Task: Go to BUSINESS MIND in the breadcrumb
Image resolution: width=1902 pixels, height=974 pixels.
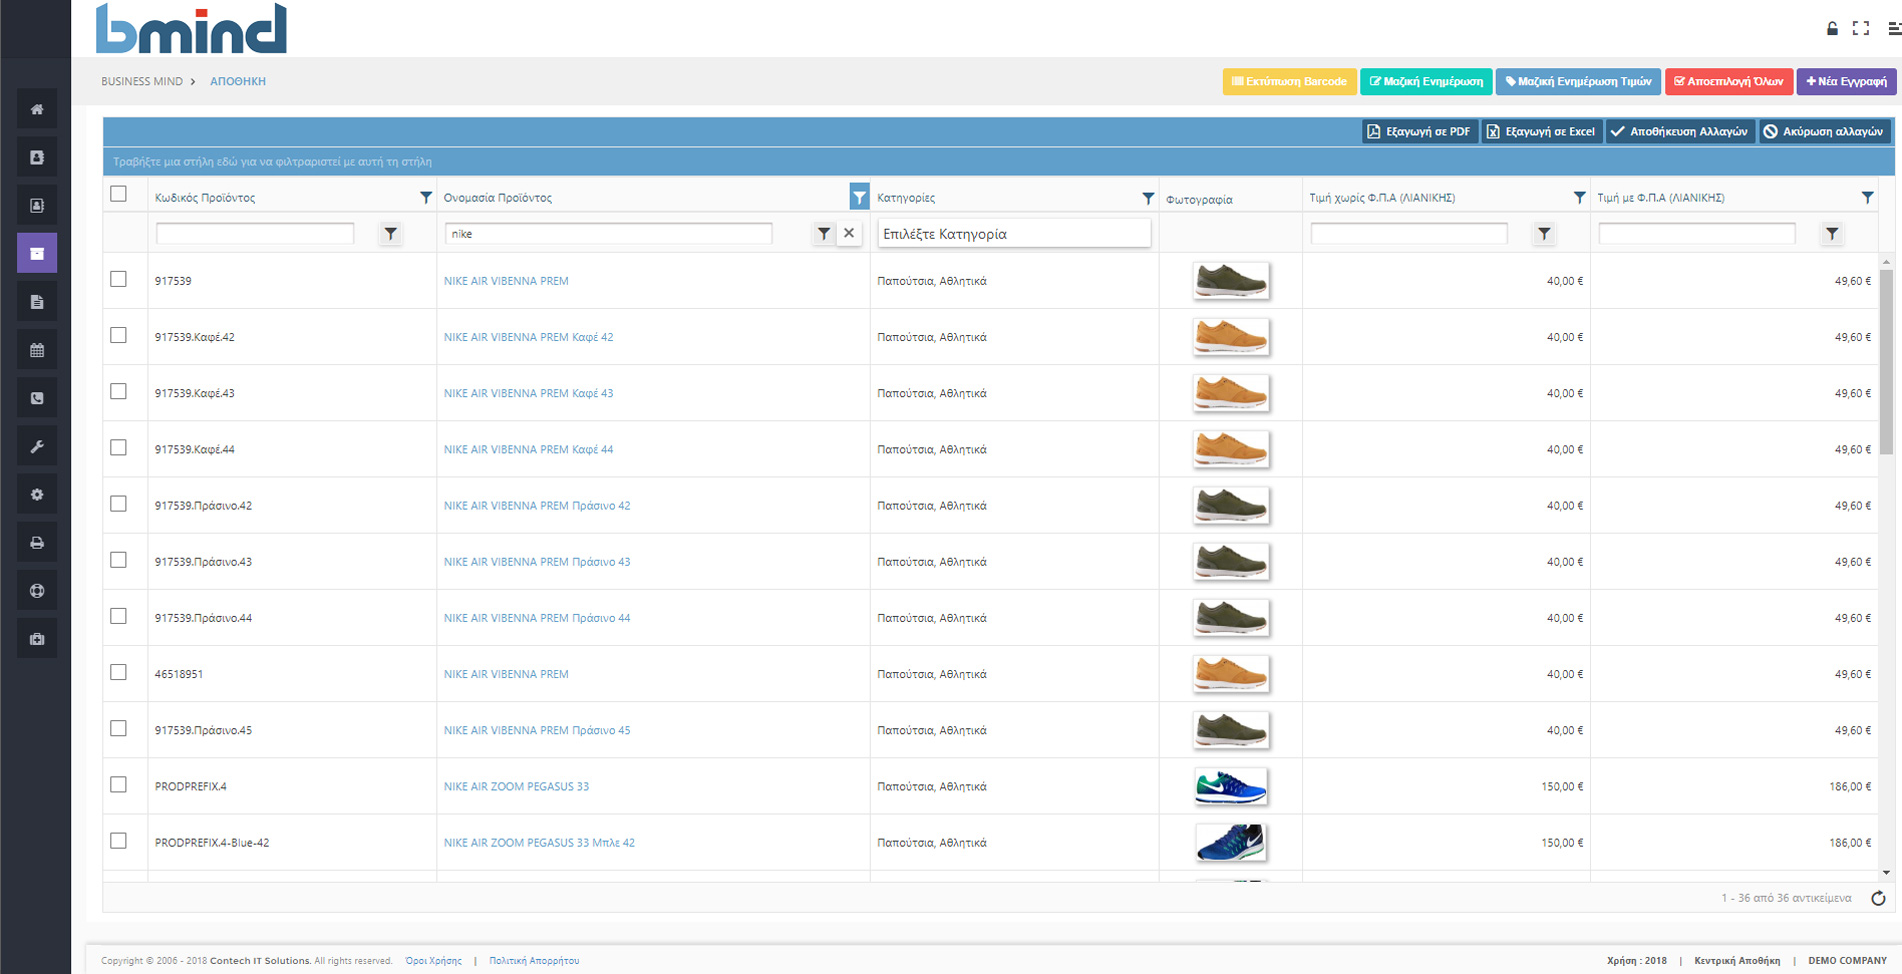Action: coord(142,81)
